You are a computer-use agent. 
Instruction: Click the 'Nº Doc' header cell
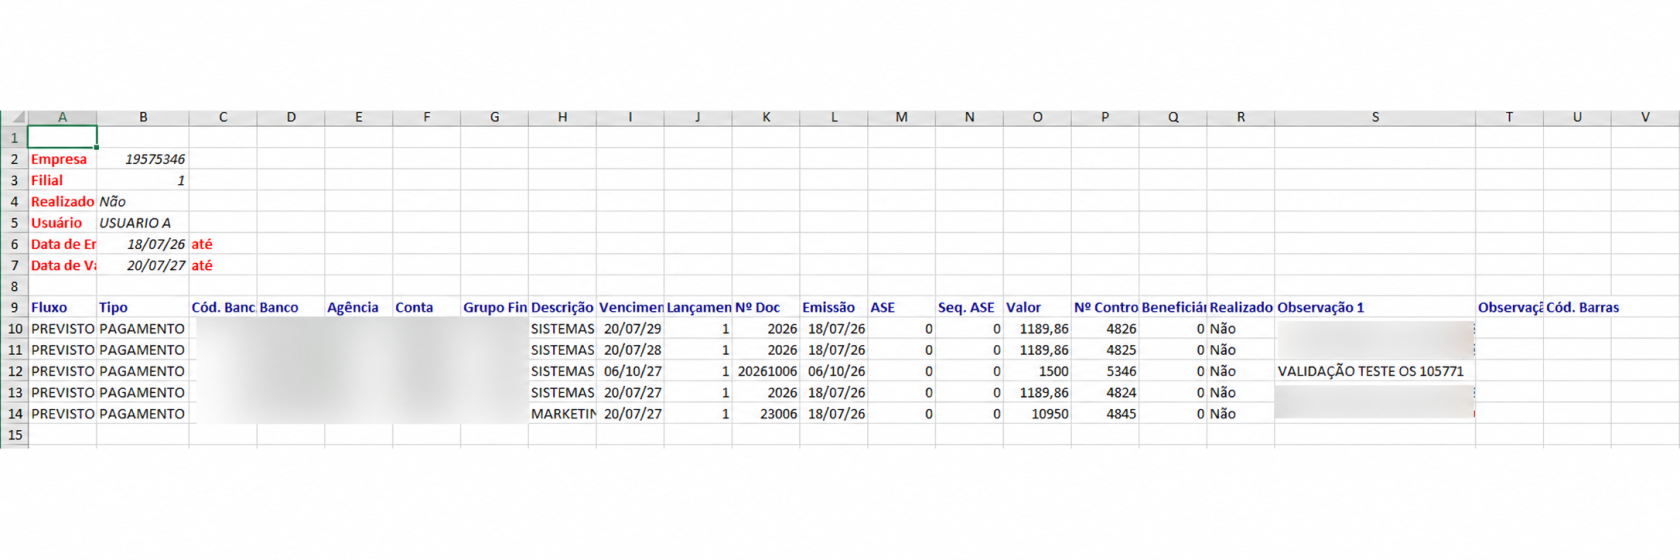766,307
